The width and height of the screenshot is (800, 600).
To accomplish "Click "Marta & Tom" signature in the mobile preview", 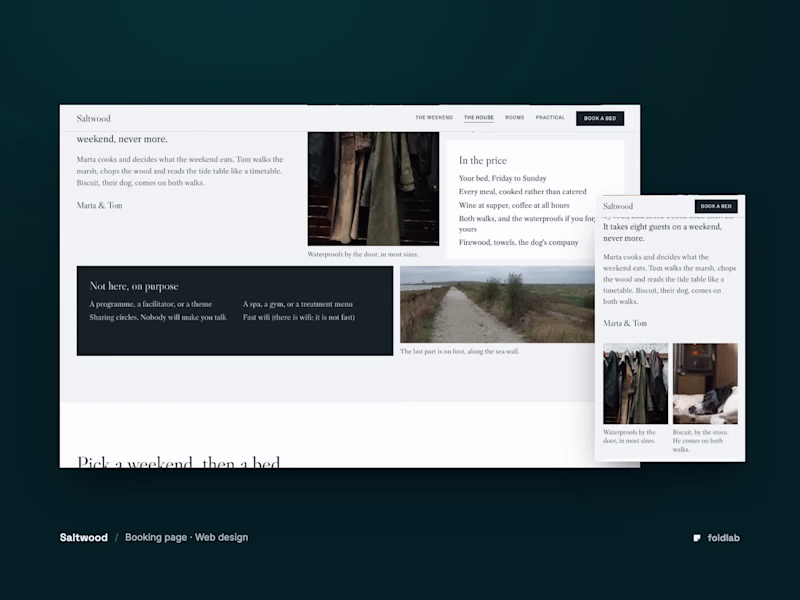I will [x=625, y=323].
